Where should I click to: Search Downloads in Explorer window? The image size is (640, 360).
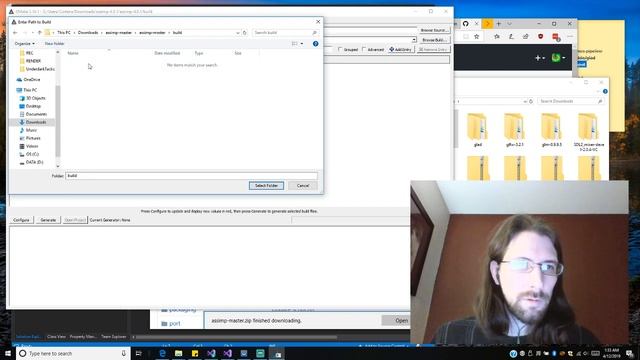click(x=570, y=101)
